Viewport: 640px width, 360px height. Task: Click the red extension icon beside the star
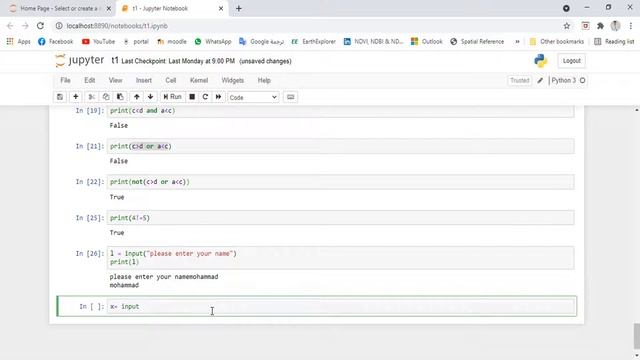point(585,26)
